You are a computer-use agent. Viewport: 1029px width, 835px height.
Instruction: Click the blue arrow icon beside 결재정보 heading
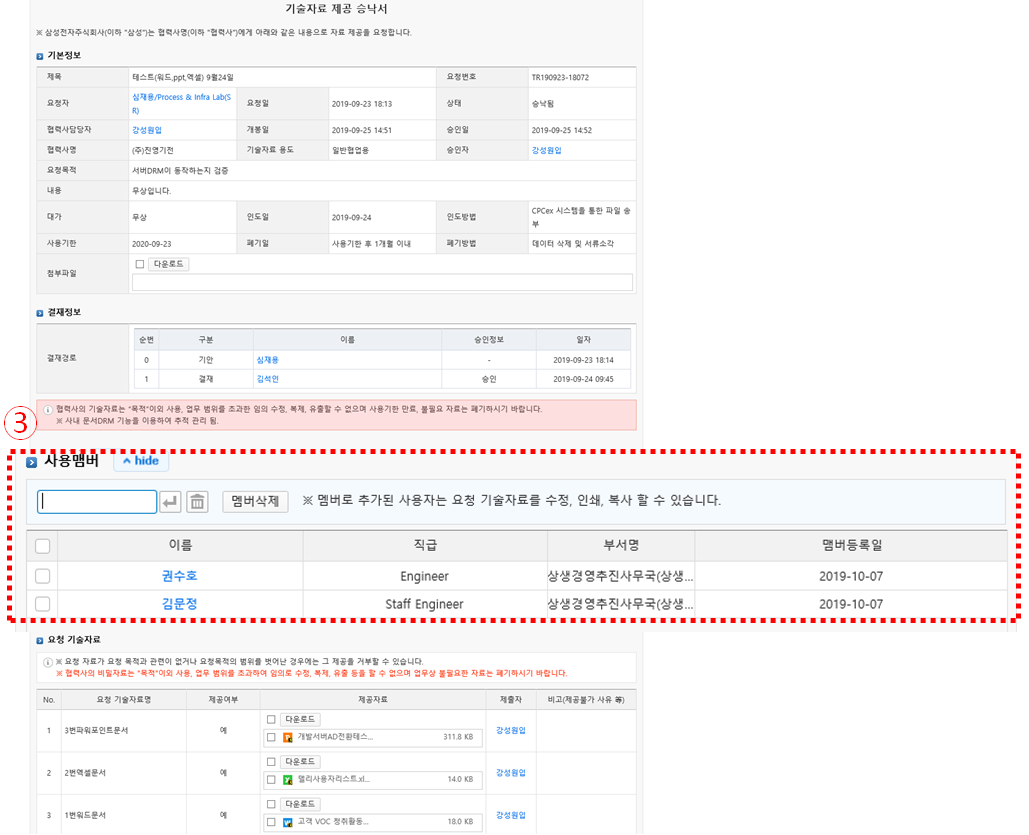(x=40, y=313)
